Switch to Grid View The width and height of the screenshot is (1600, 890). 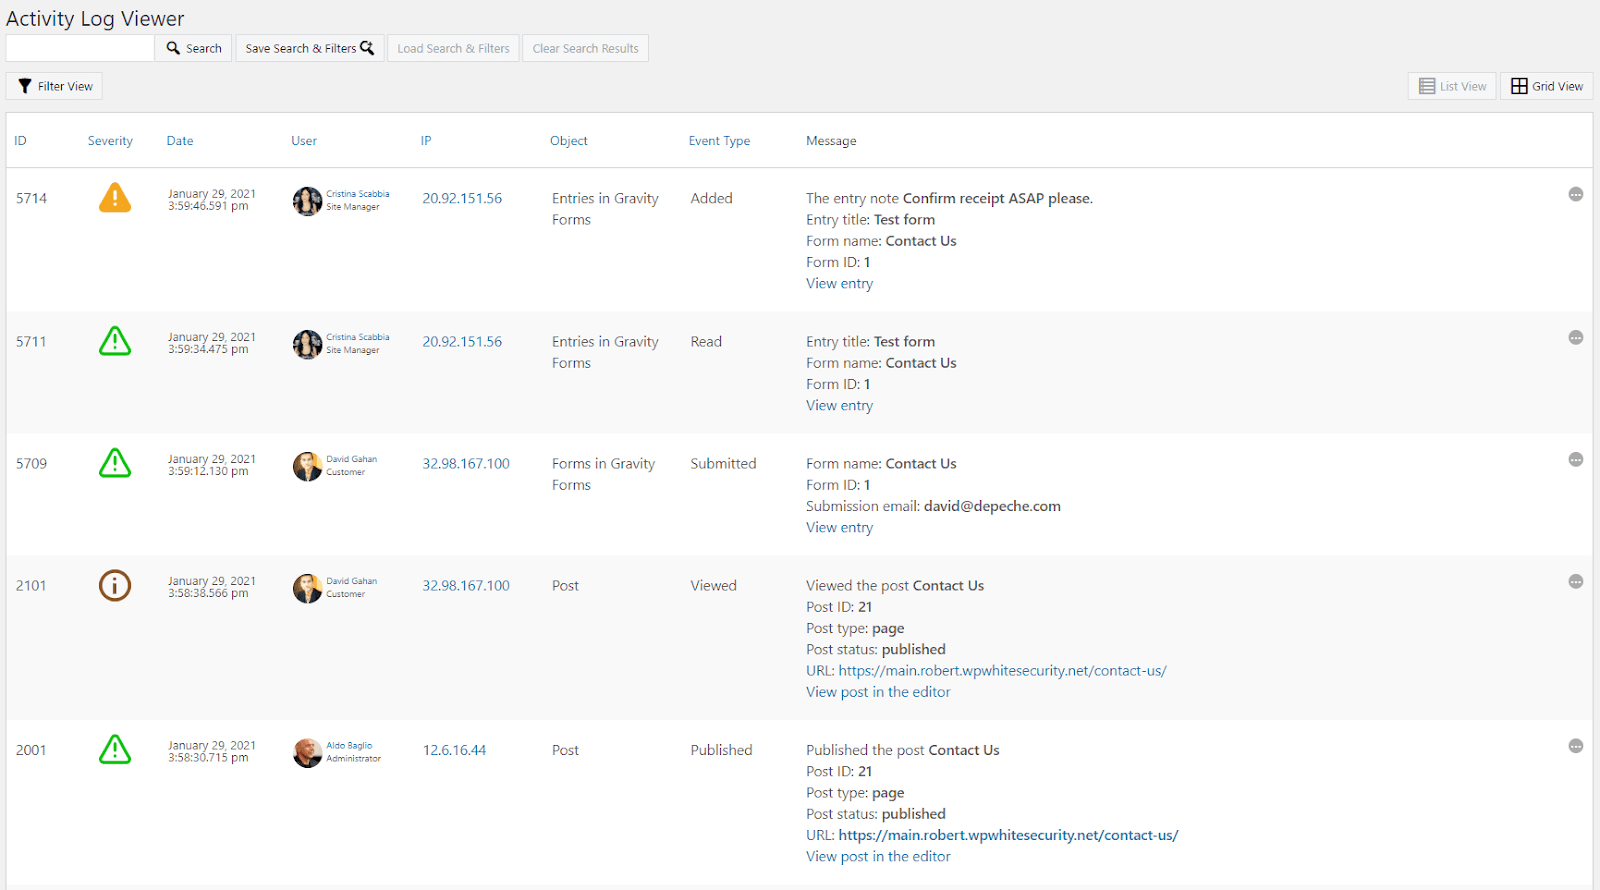[1546, 86]
